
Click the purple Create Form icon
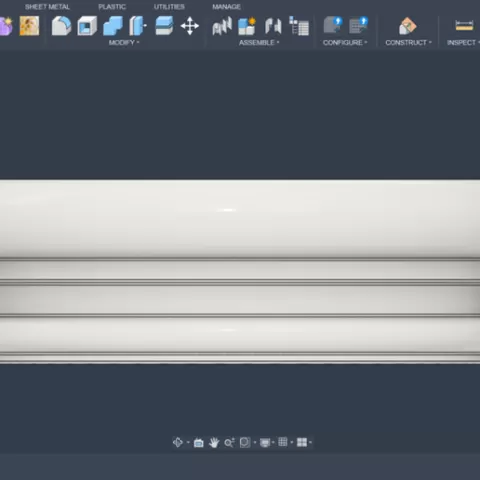coord(6,26)
